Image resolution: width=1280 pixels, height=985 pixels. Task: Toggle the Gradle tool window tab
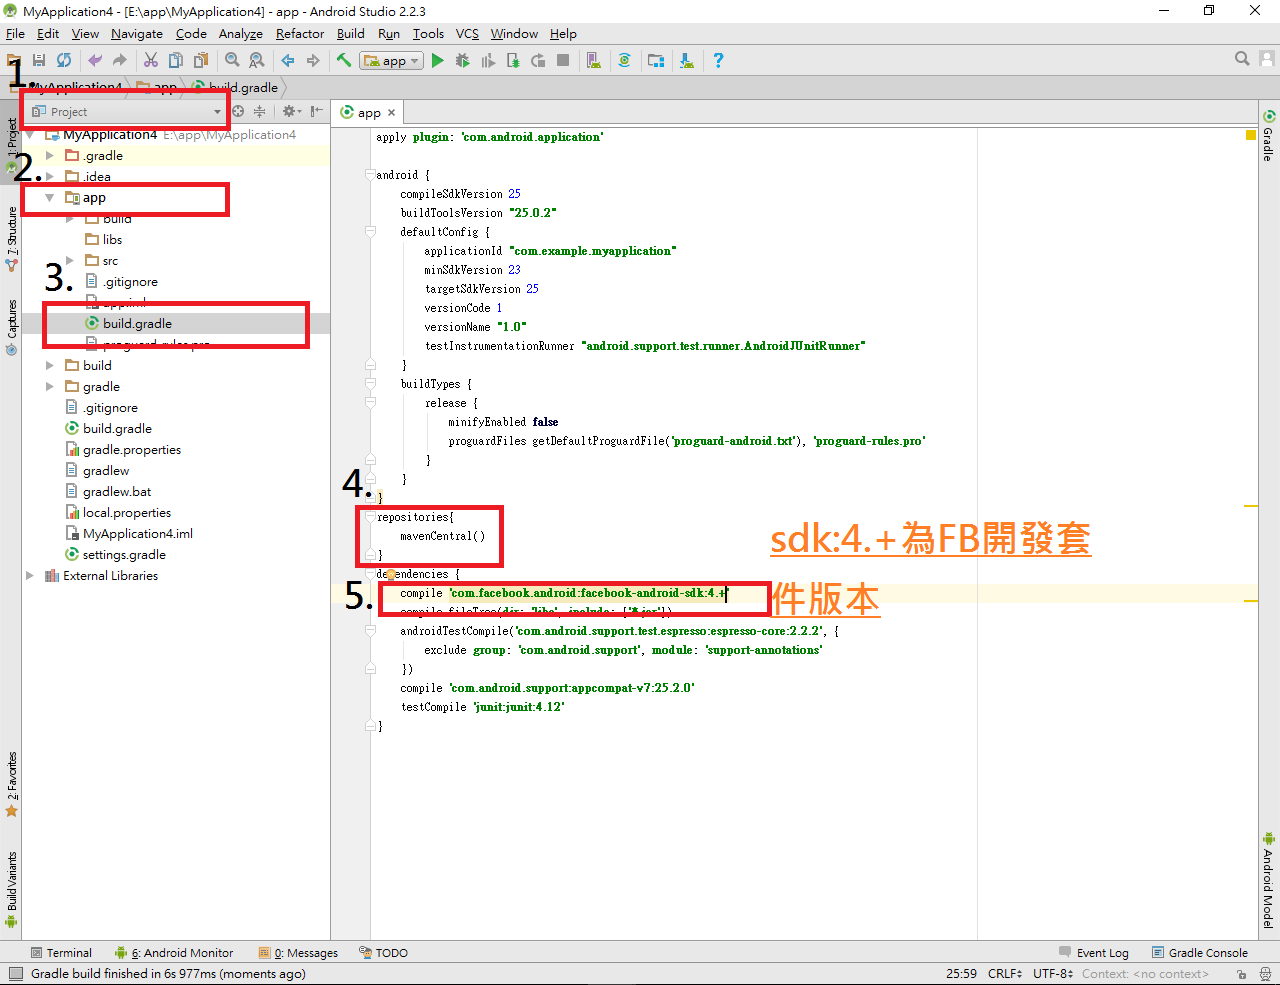click(x=1268, y=136)
